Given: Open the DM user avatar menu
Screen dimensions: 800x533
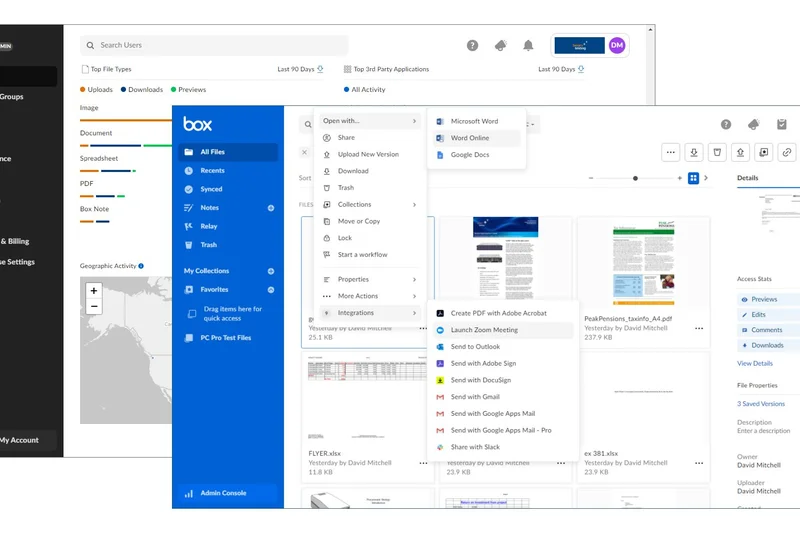Looking at the screenshot, I should pos(617,45).
